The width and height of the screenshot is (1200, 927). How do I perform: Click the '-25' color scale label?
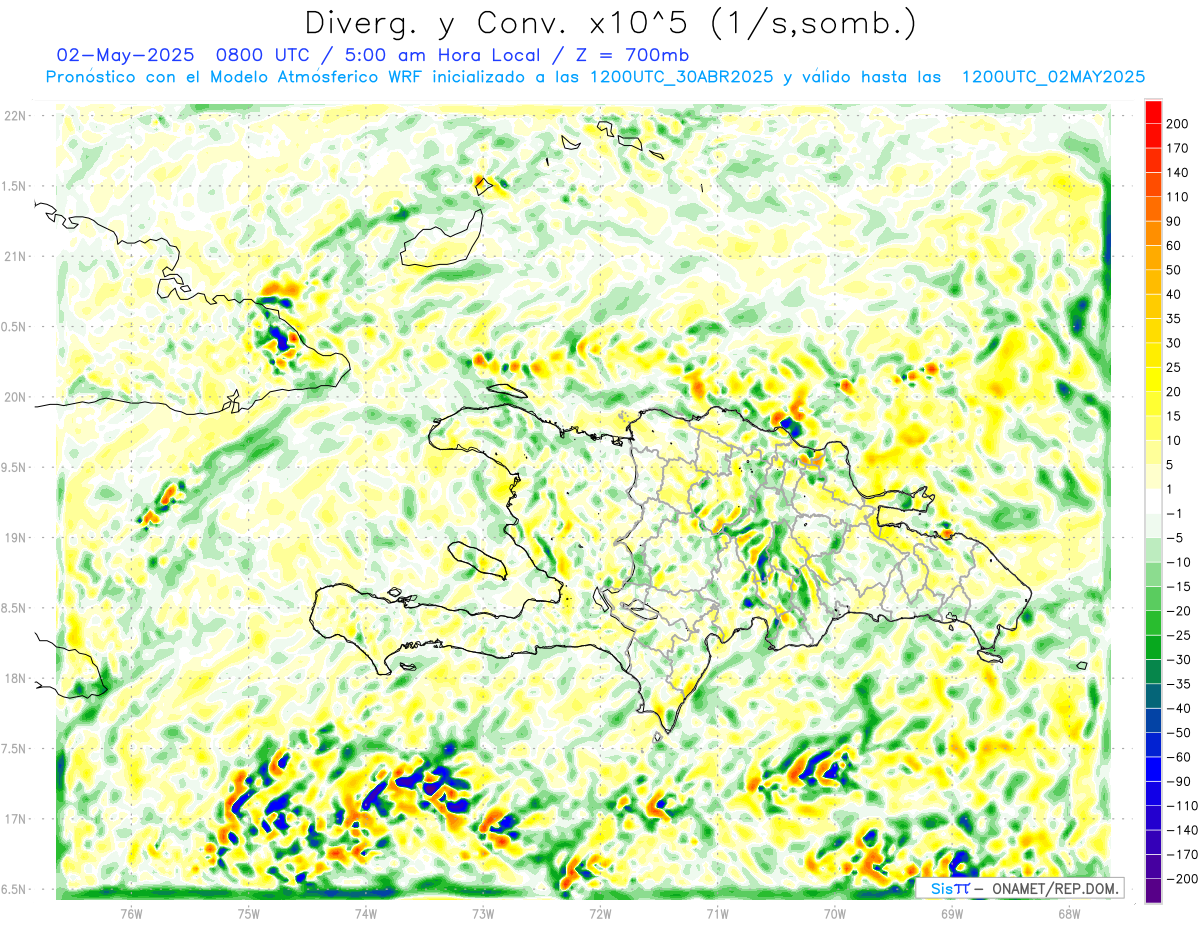tap(1179, 636)
